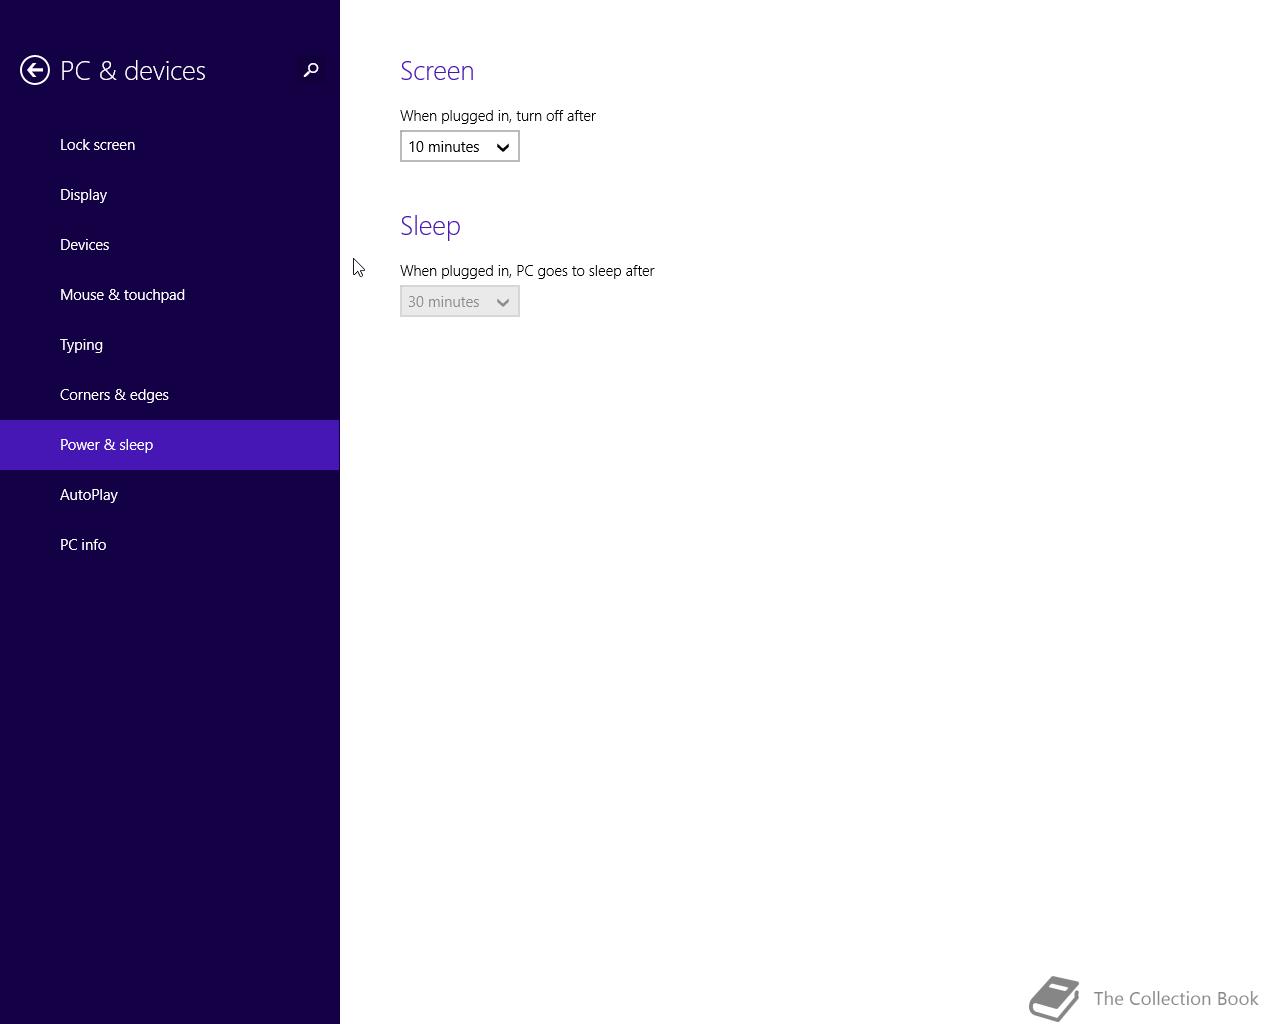View the PC info page
Image resolution: width=1280 pixels, height=1024 pixels.
click(x=170, y=545)
